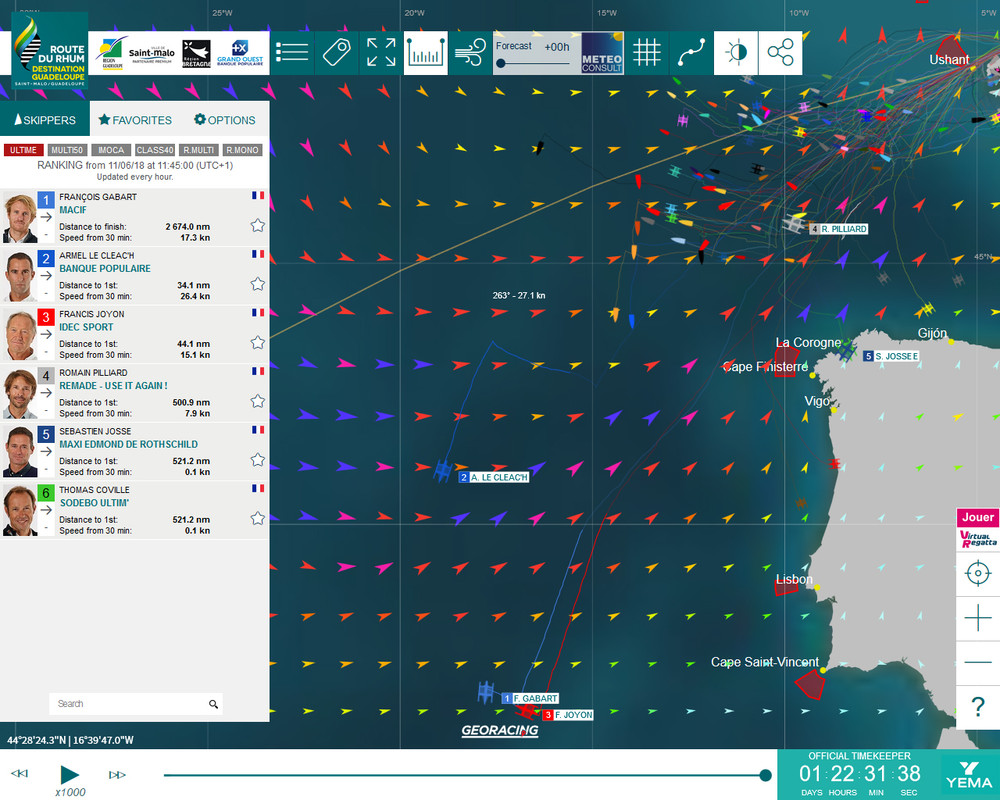The image size is (1000, 800).
Task: Click the search magnifier icon
Action: pyautogui.click(x=214, y=704)
